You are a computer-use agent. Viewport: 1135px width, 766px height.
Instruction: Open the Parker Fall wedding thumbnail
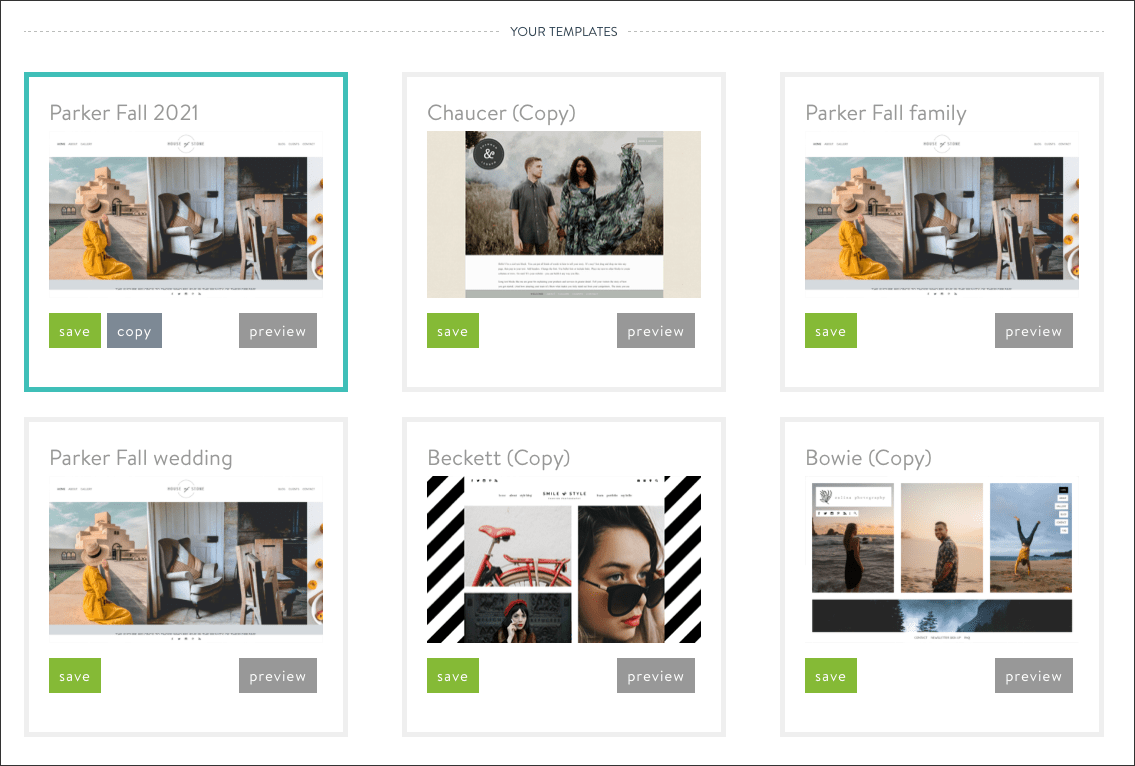[185, 559]
